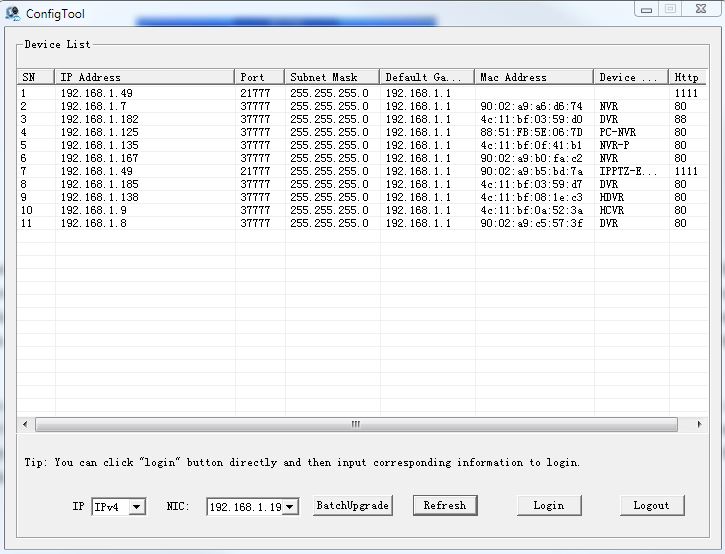This screenshot has height=554, width=725.
Task: Click serial number 1 cell
Action: click(24, 93)
